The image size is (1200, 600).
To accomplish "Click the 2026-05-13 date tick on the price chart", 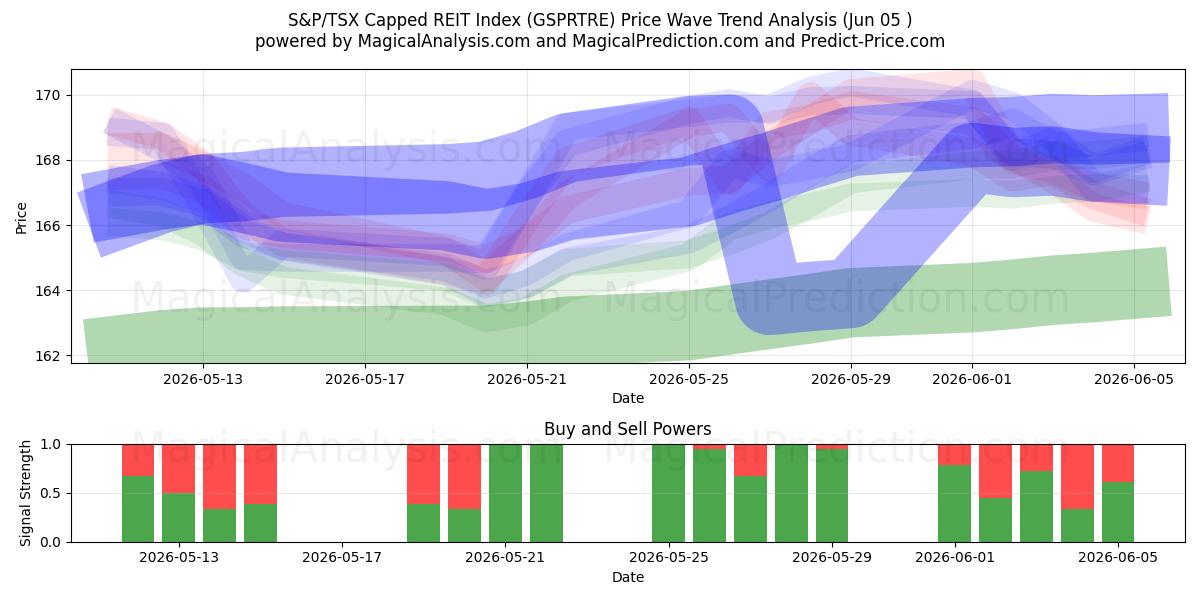I will point(203,379).
